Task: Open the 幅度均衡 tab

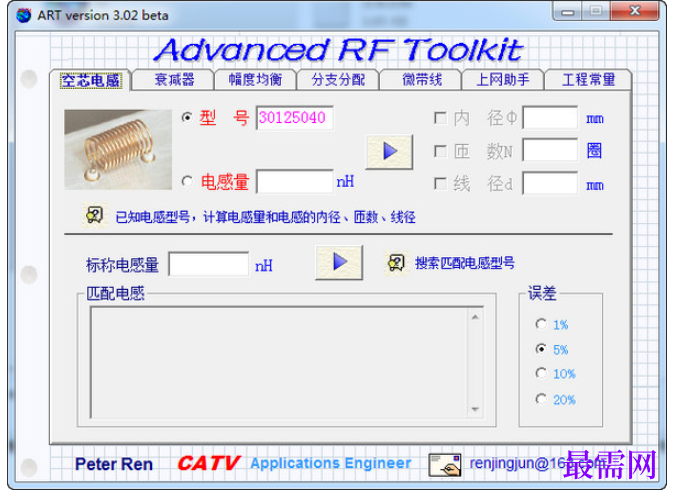Action: click(255, 80)
